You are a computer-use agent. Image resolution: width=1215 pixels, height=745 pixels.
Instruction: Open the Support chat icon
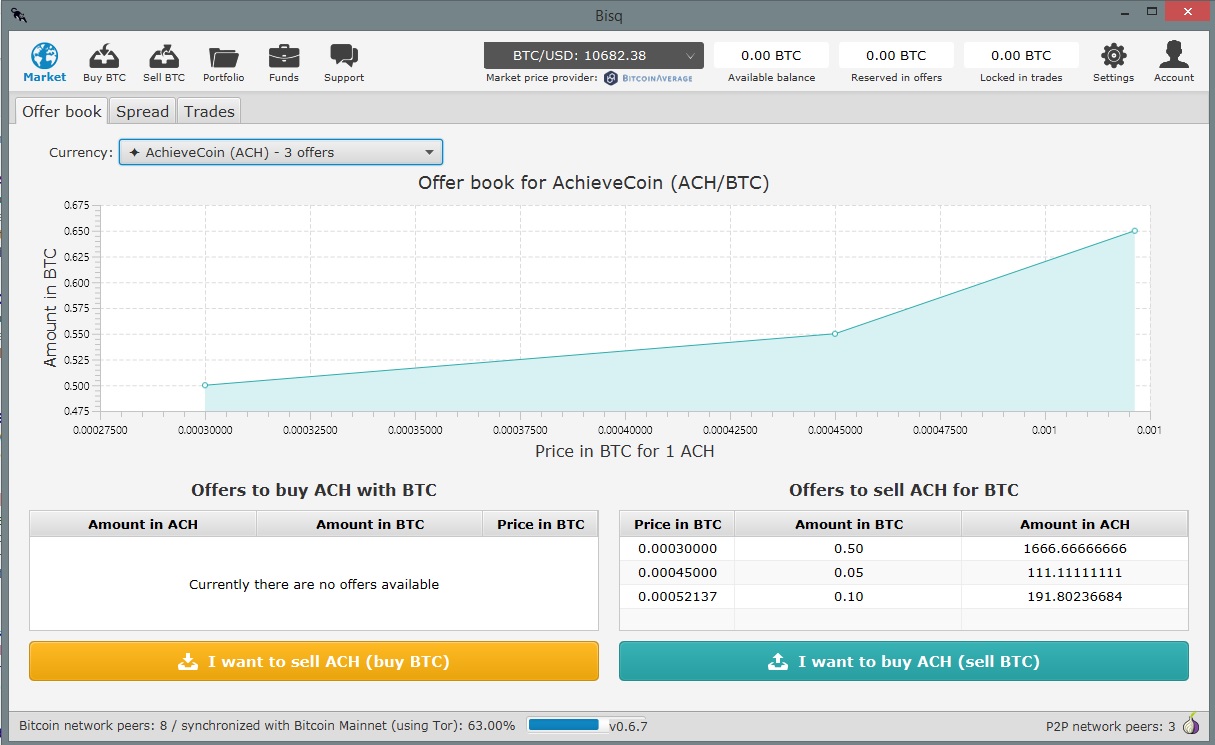click(x=344, y=62)
